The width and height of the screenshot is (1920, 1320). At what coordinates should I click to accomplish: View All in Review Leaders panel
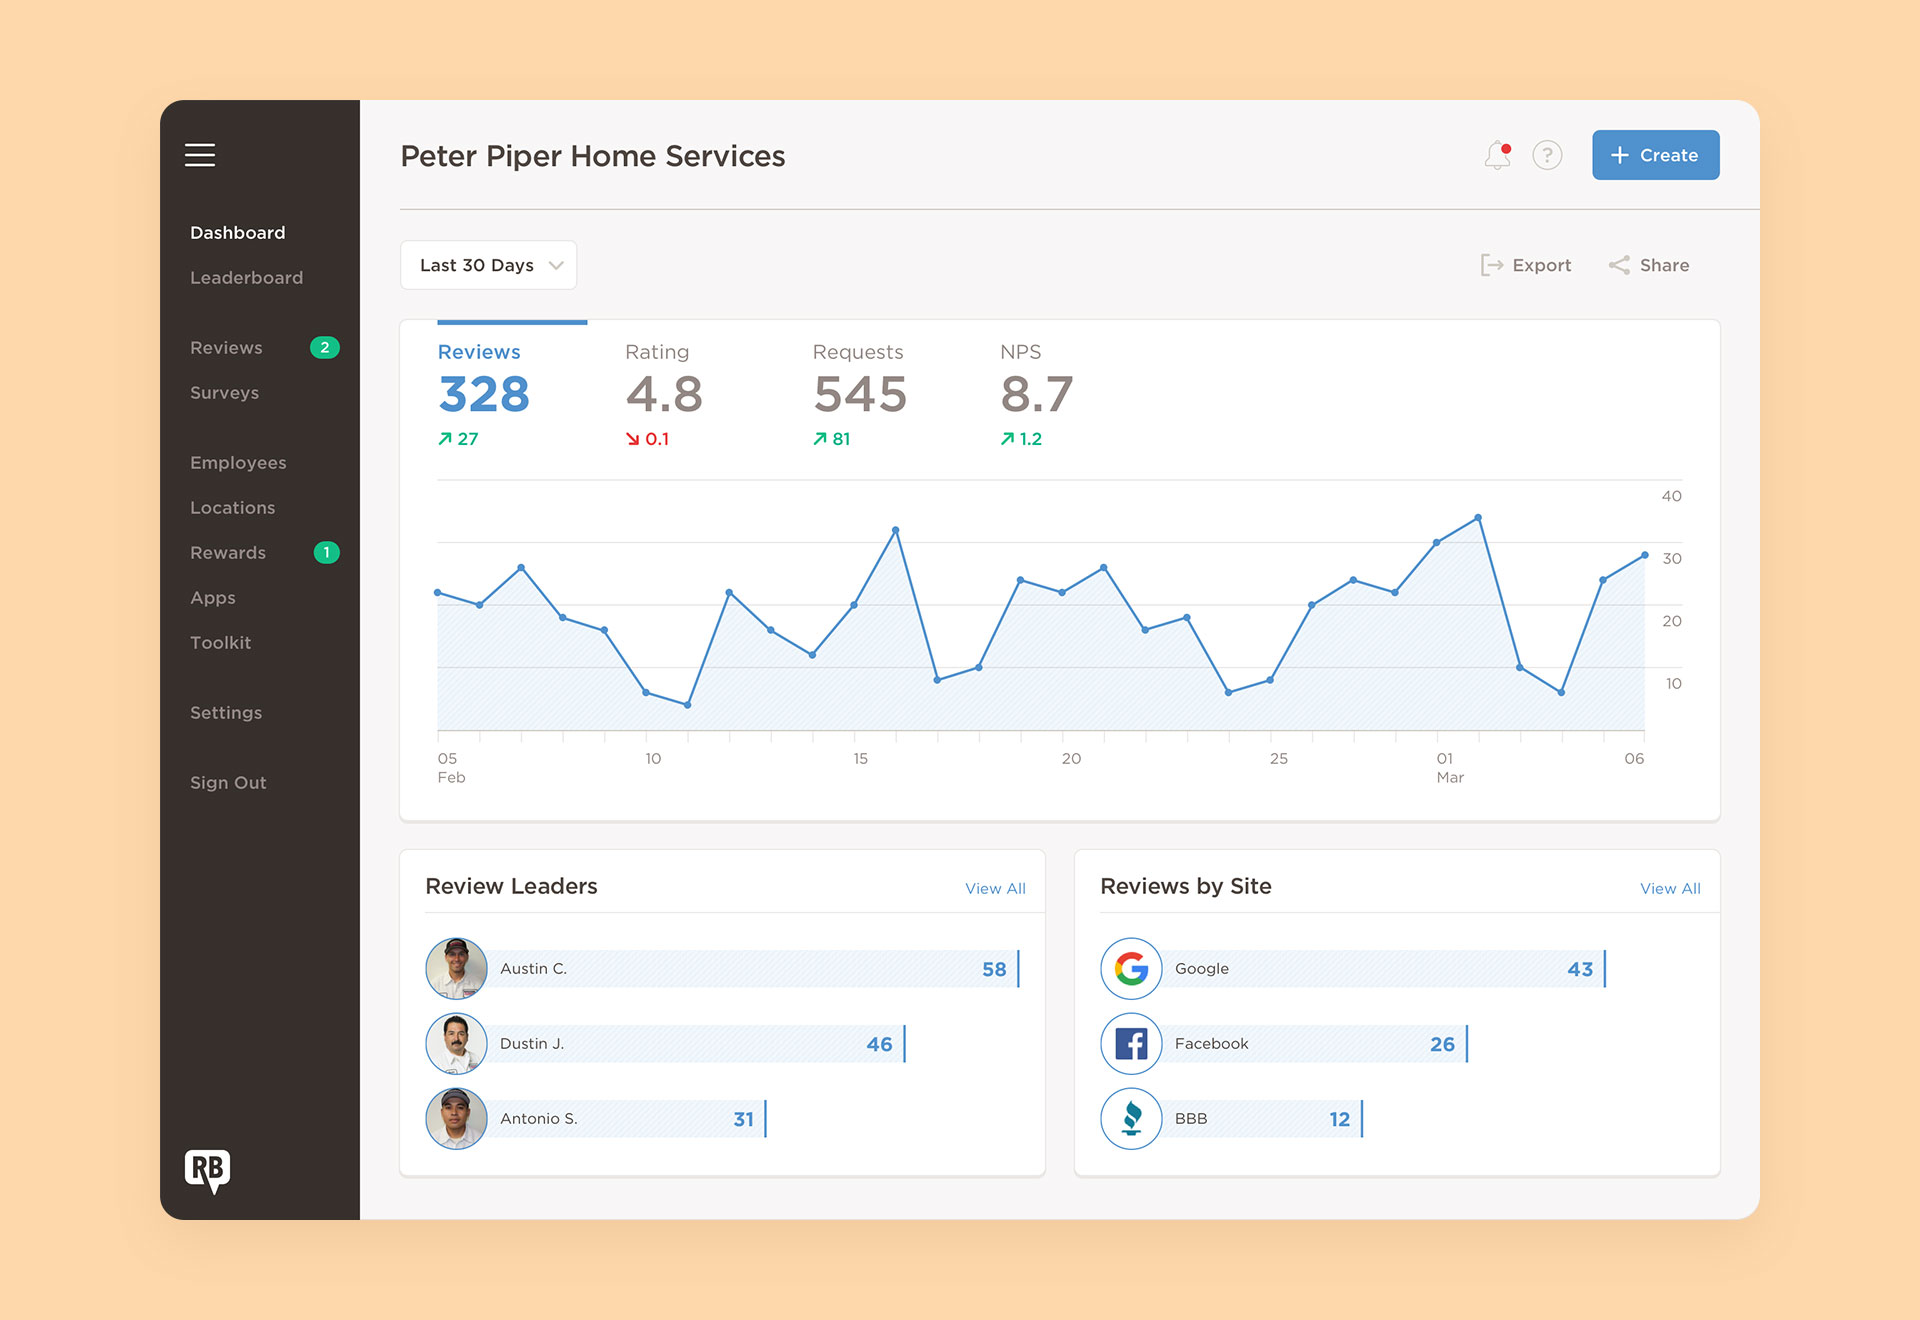click(x=995, y=888)
